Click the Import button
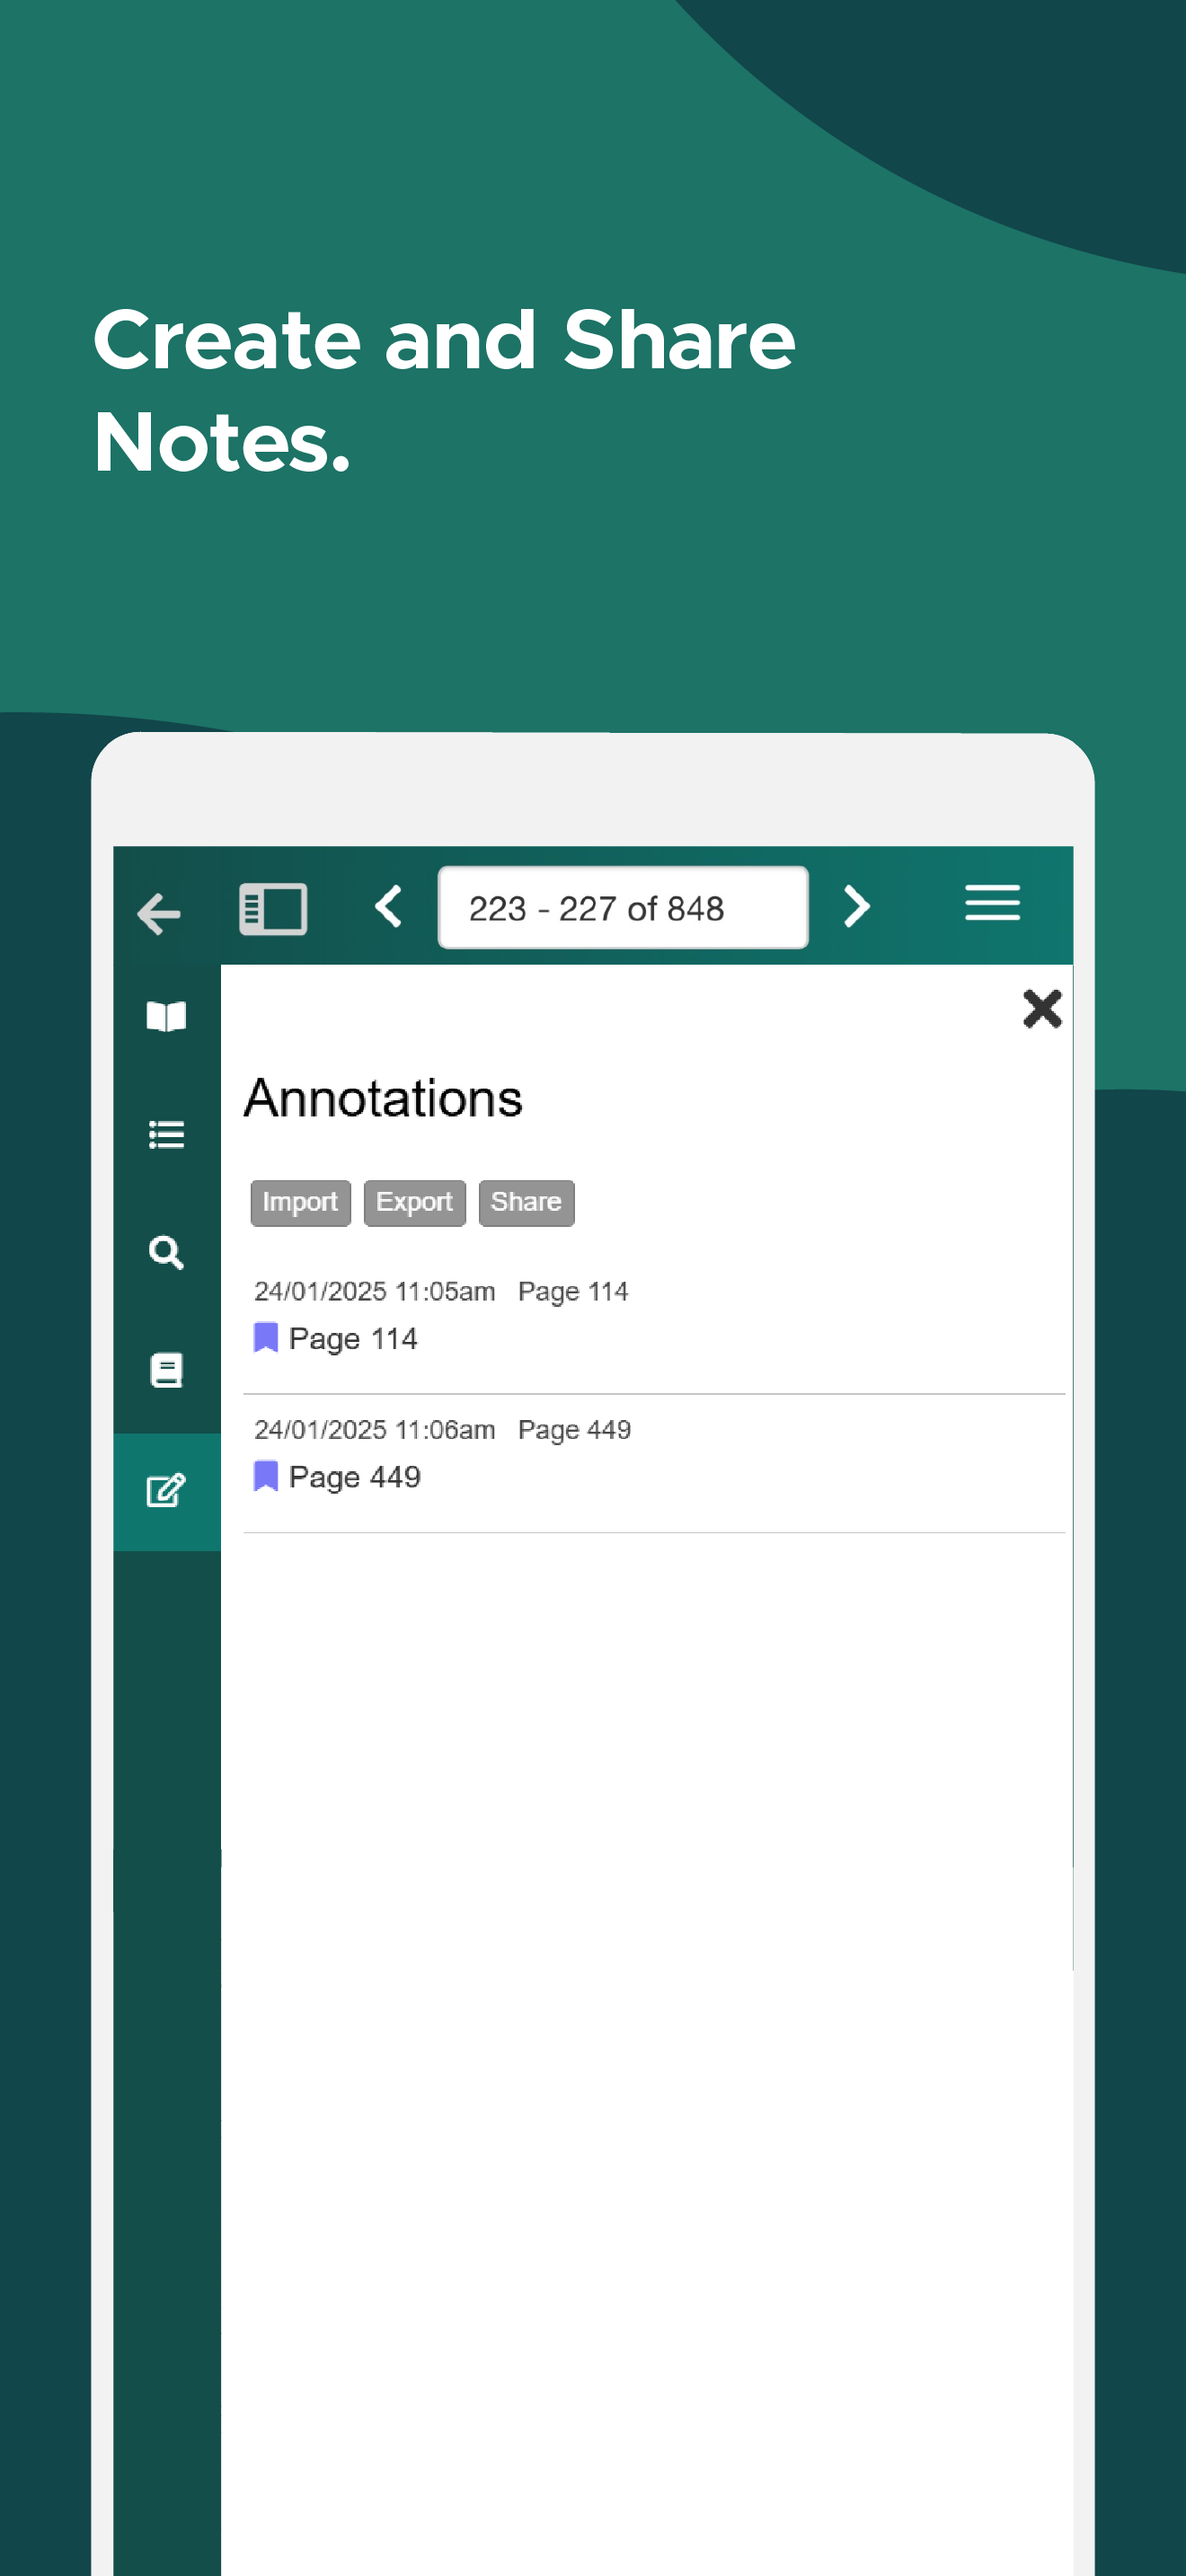The width and height of the screenshot is (1186, 2576). click(300, 1202)
